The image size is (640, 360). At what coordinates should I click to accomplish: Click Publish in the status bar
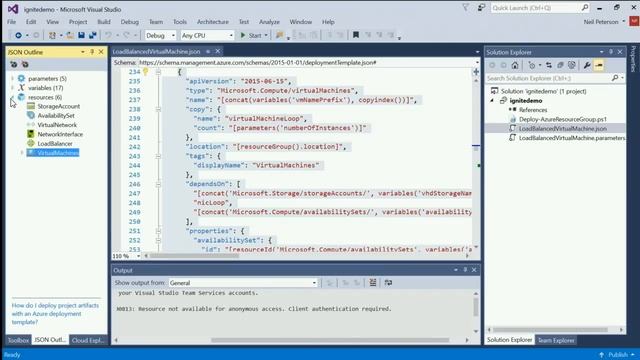(617, 355)
